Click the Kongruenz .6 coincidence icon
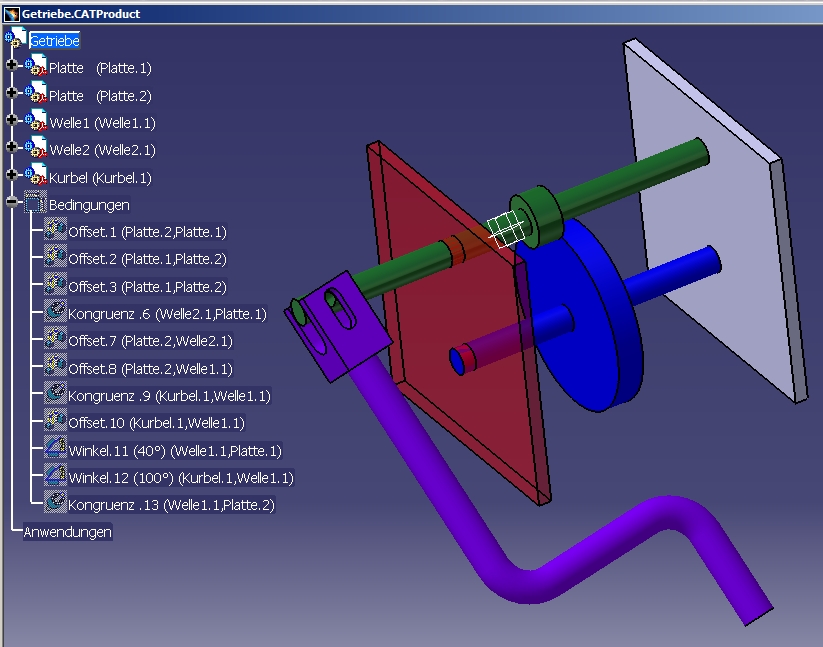This screenshot has height=647, width=823. (55, 312)
